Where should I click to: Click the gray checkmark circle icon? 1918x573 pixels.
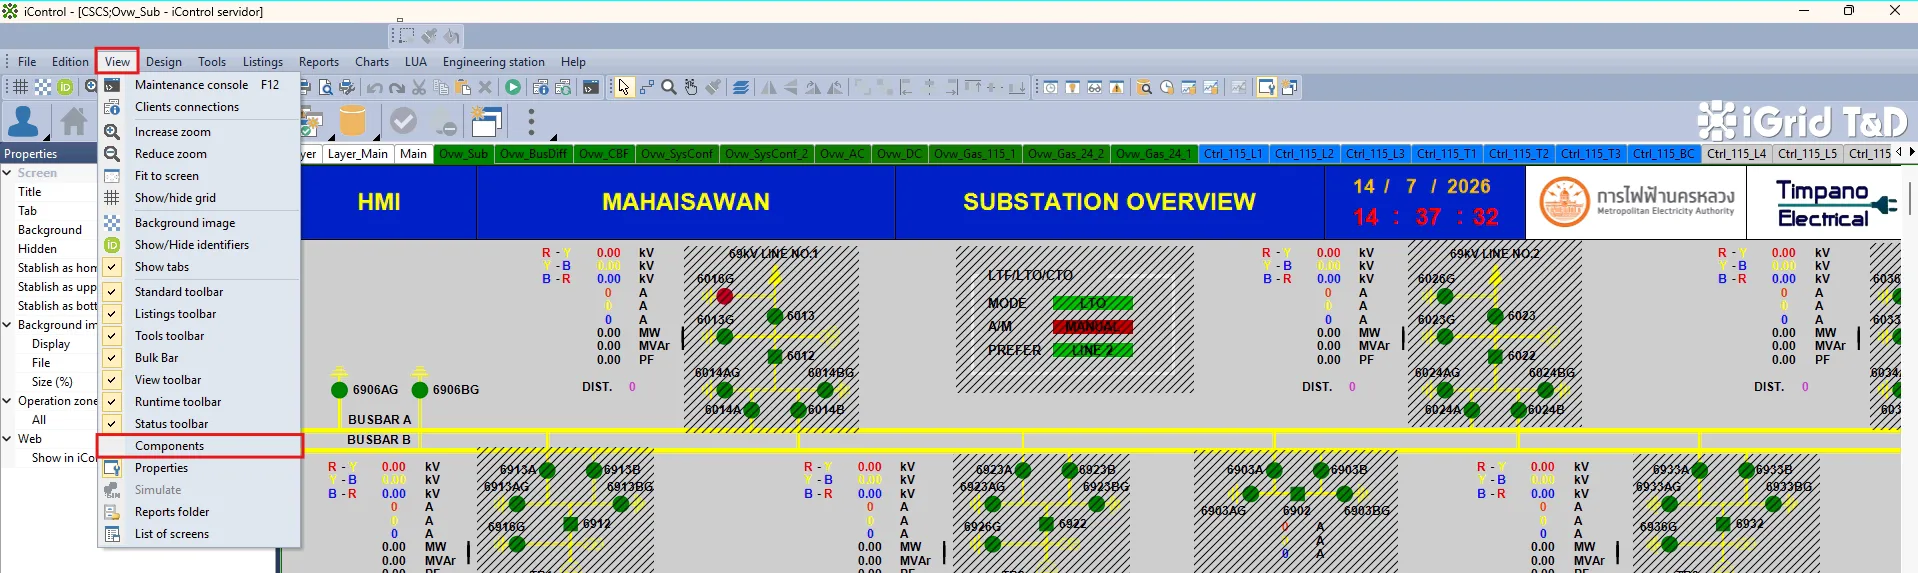(x=404, y=122)
